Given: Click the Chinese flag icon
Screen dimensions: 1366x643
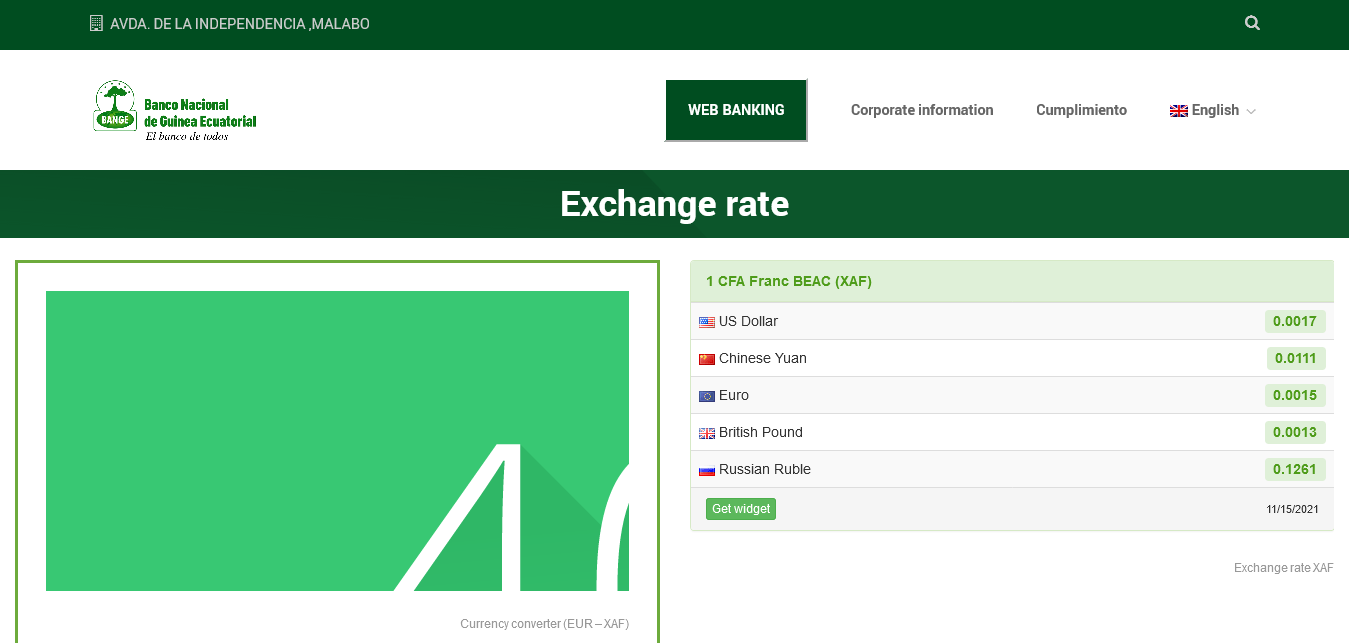Looking at the screenshot, I should 707,359.
